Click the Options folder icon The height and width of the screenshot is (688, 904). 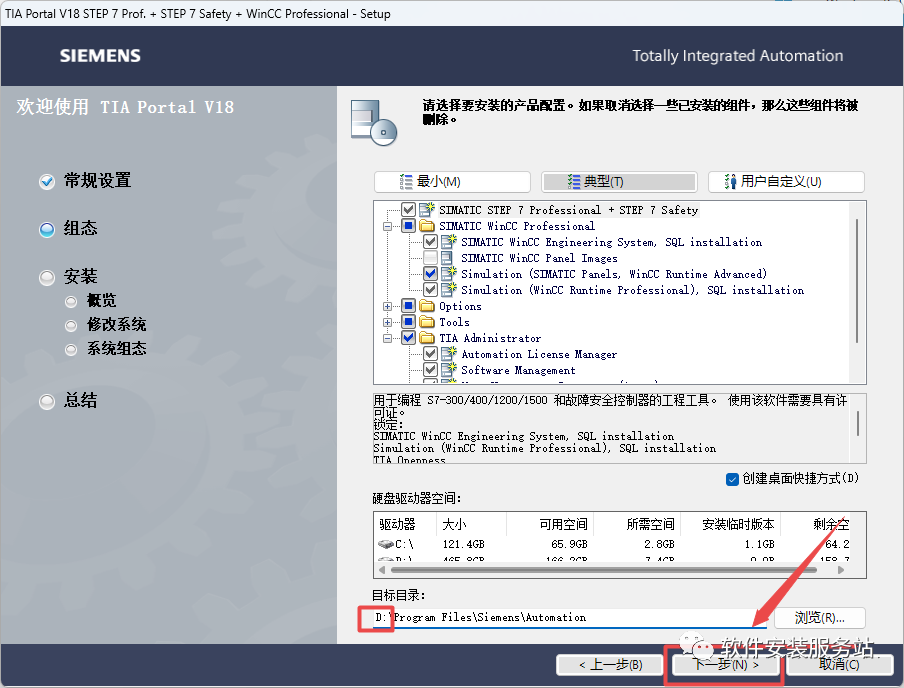pos(427,306)
